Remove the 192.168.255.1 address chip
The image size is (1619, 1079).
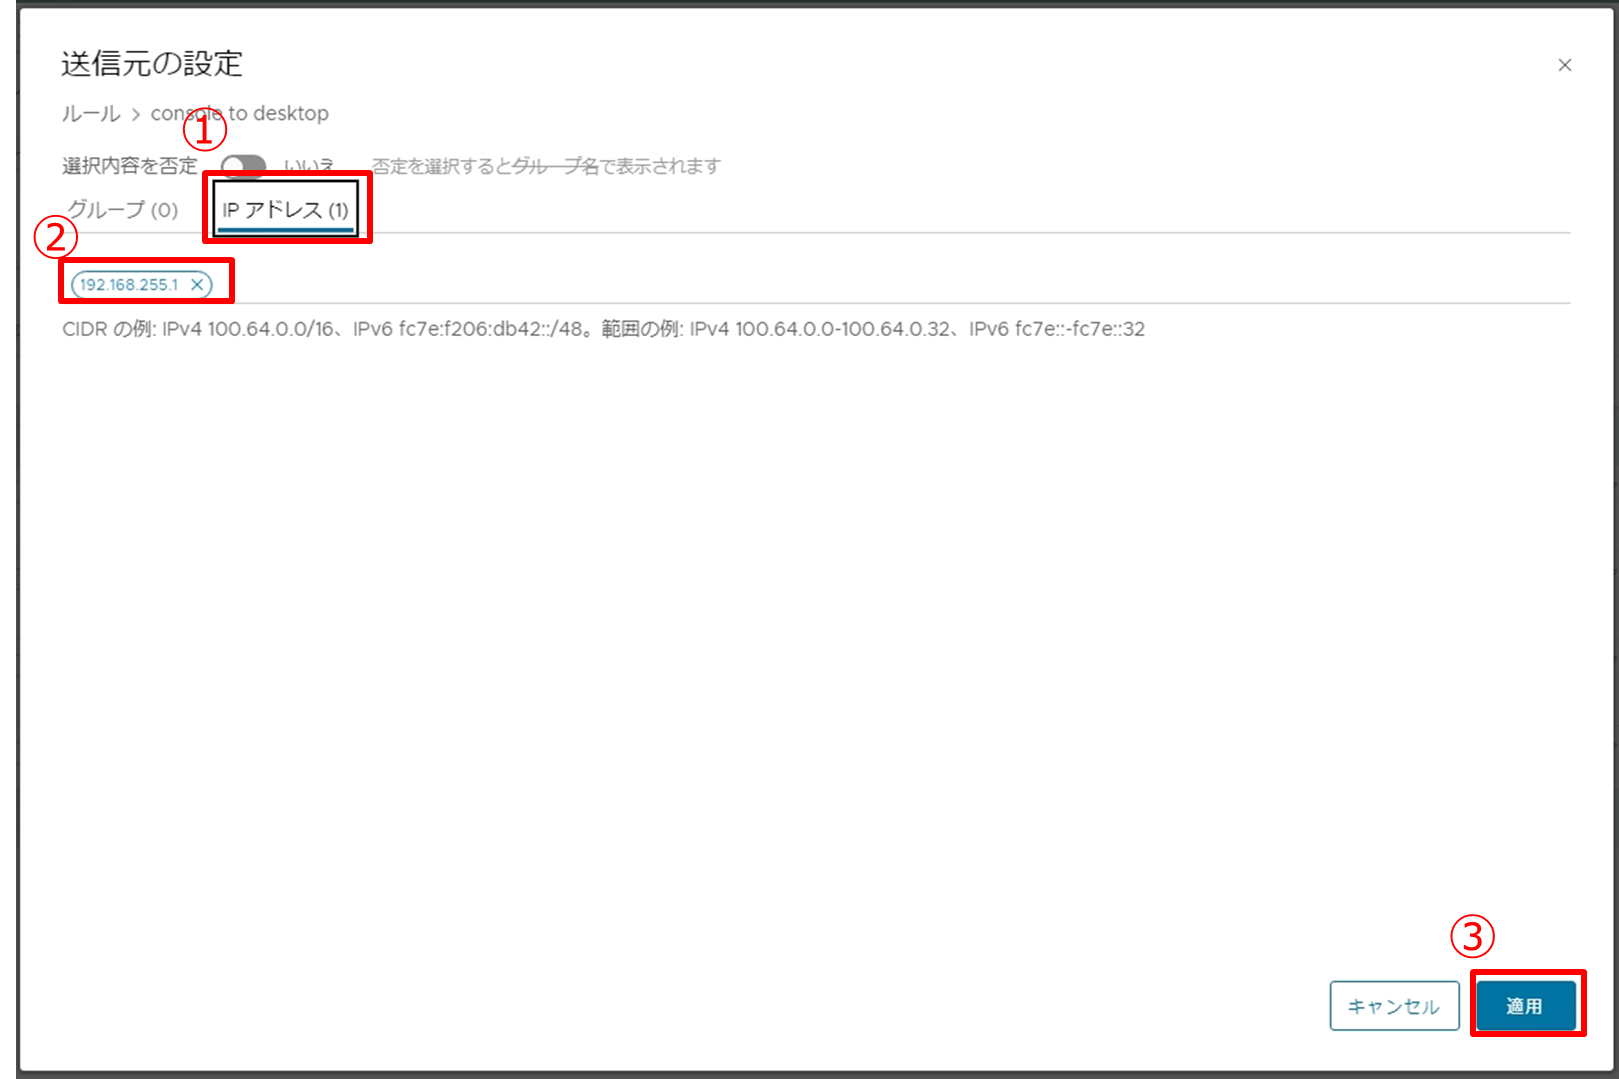pos(198,285)
